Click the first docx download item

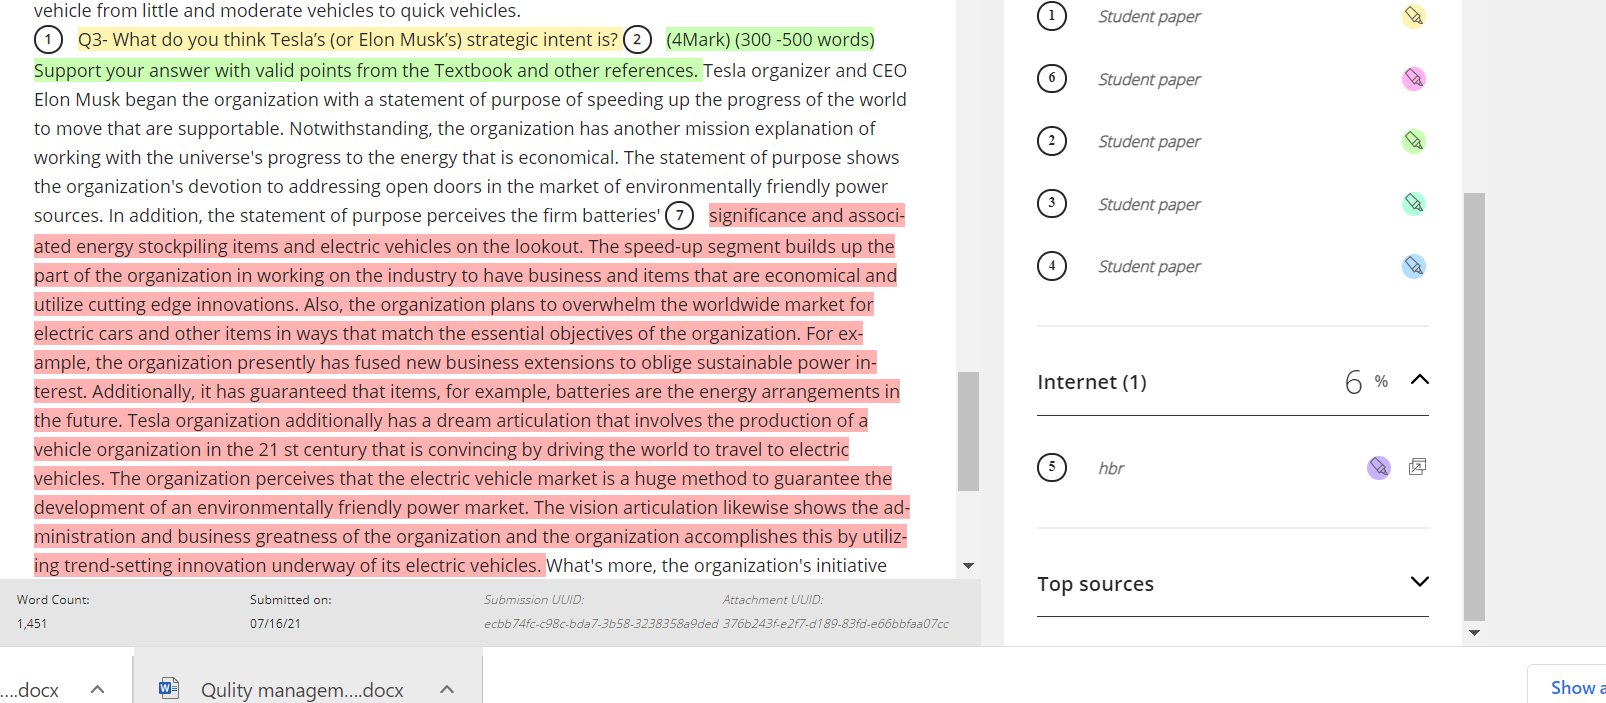click(x=30, y=690)
